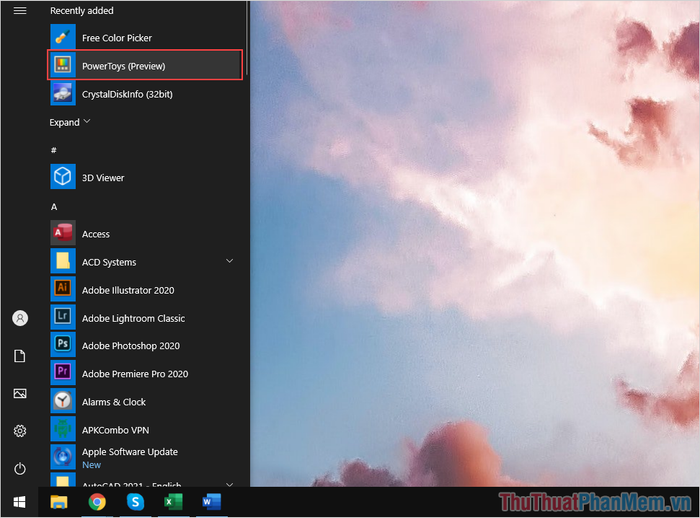700x518 pixels.
Task: Click the Adobe Illustrator 2020 Ai icon
Action: (63, 289)
